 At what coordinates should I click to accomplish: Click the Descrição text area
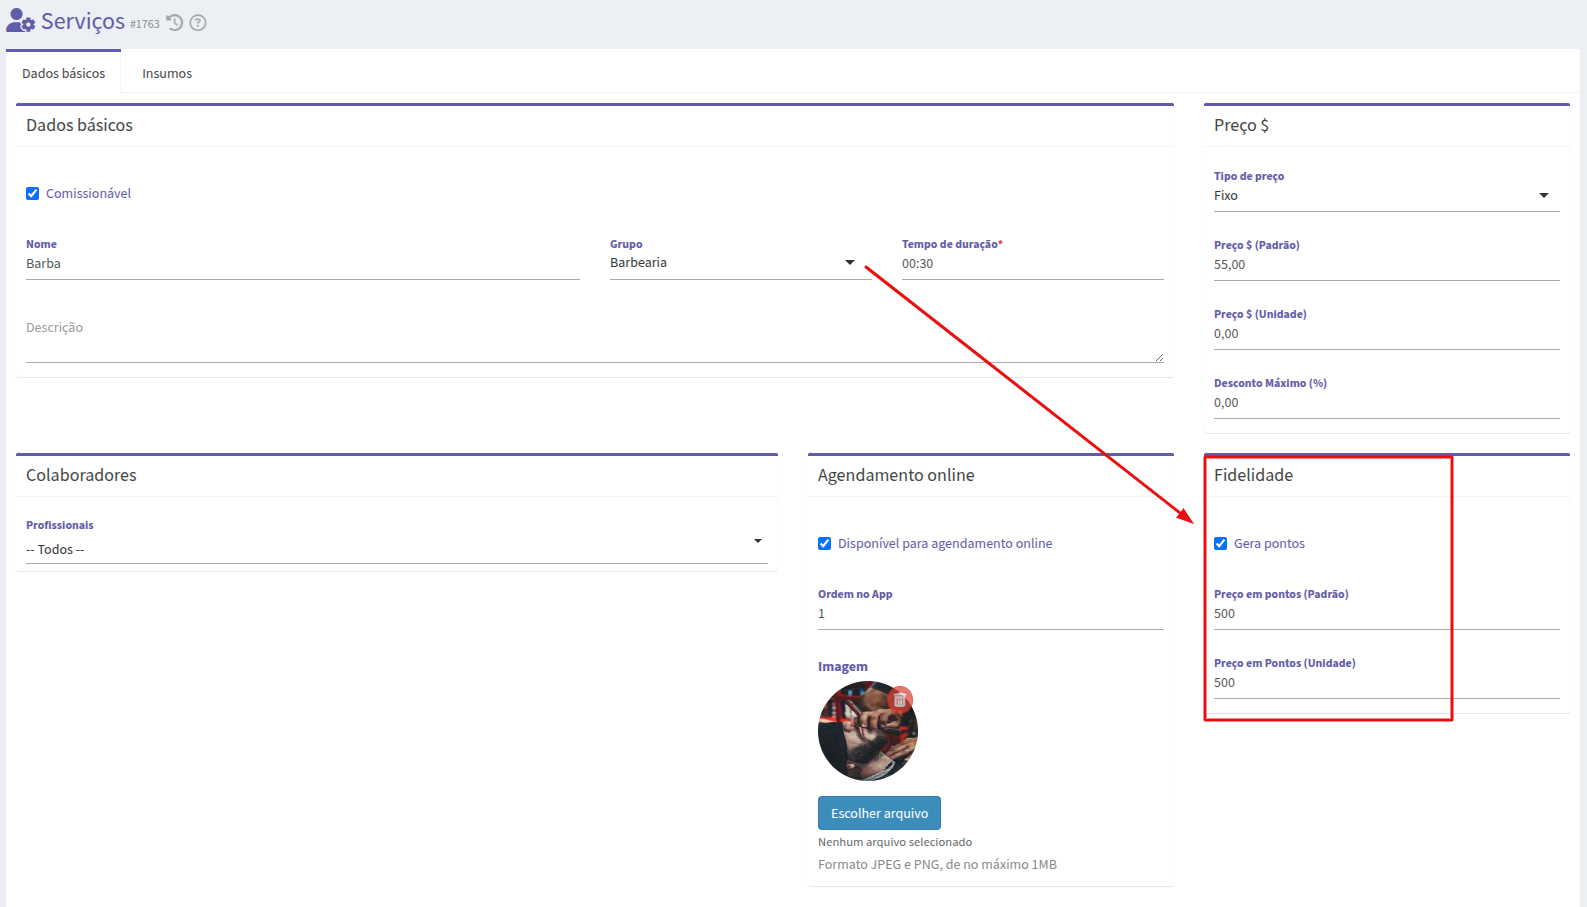594,338
